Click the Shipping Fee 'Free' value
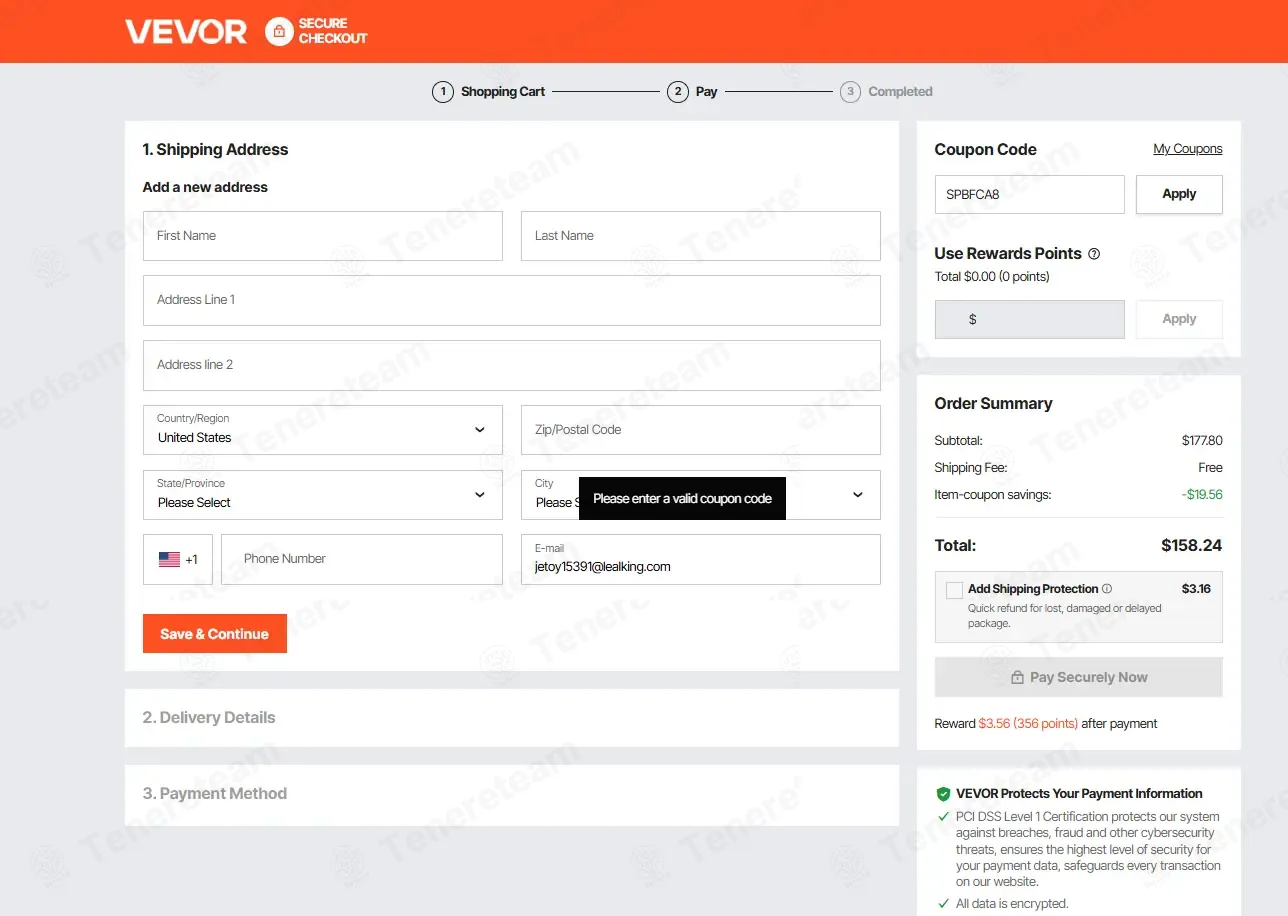 (x=1210, y=468)
